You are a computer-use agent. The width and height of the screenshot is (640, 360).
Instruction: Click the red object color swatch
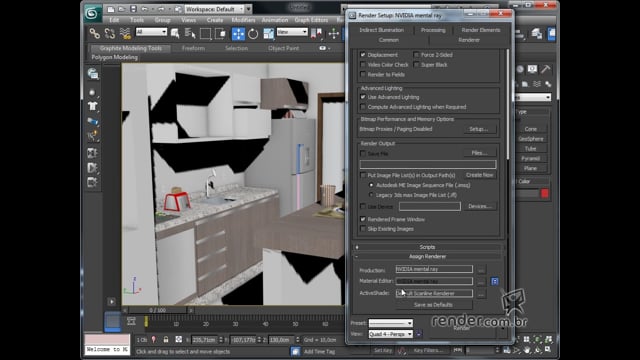pyautogui.click(x=544, y=193)
